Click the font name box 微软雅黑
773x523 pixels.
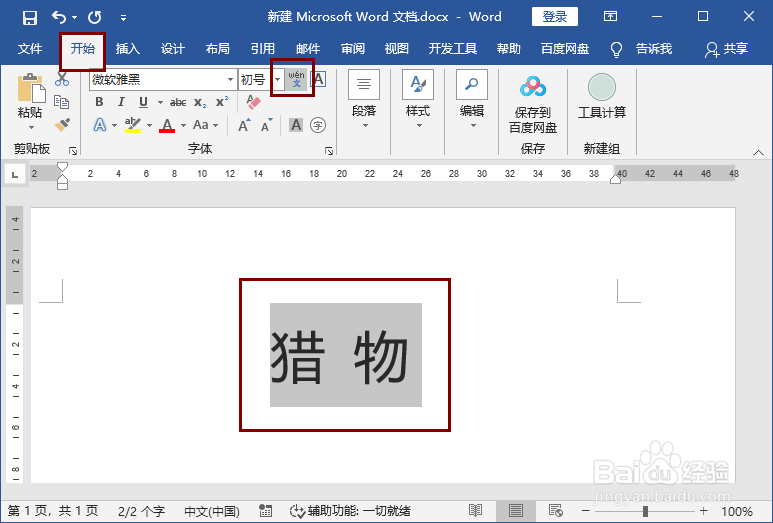point(158,79)
